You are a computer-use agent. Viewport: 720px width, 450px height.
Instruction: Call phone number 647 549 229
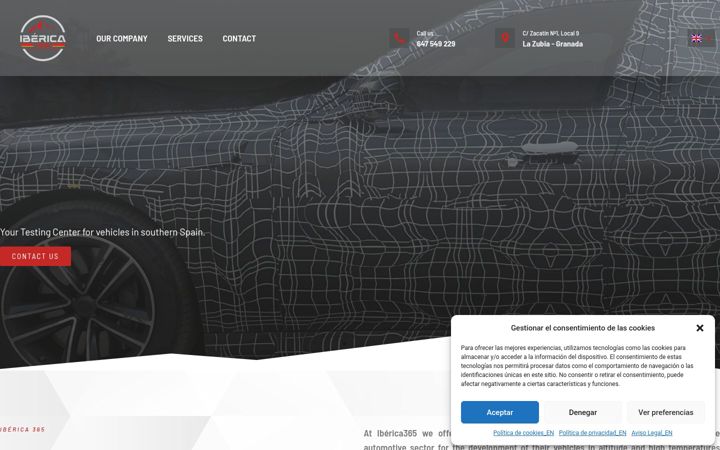(x=436, y=44)
